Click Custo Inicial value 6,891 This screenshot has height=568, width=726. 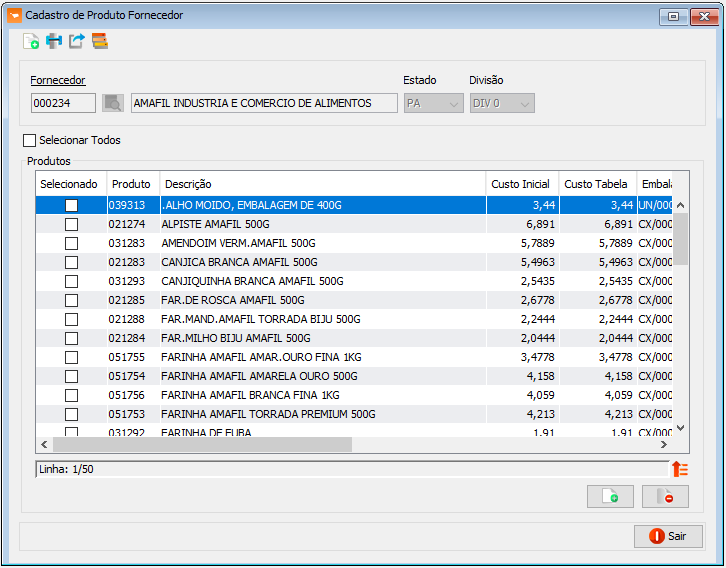[x=540, y=225]
